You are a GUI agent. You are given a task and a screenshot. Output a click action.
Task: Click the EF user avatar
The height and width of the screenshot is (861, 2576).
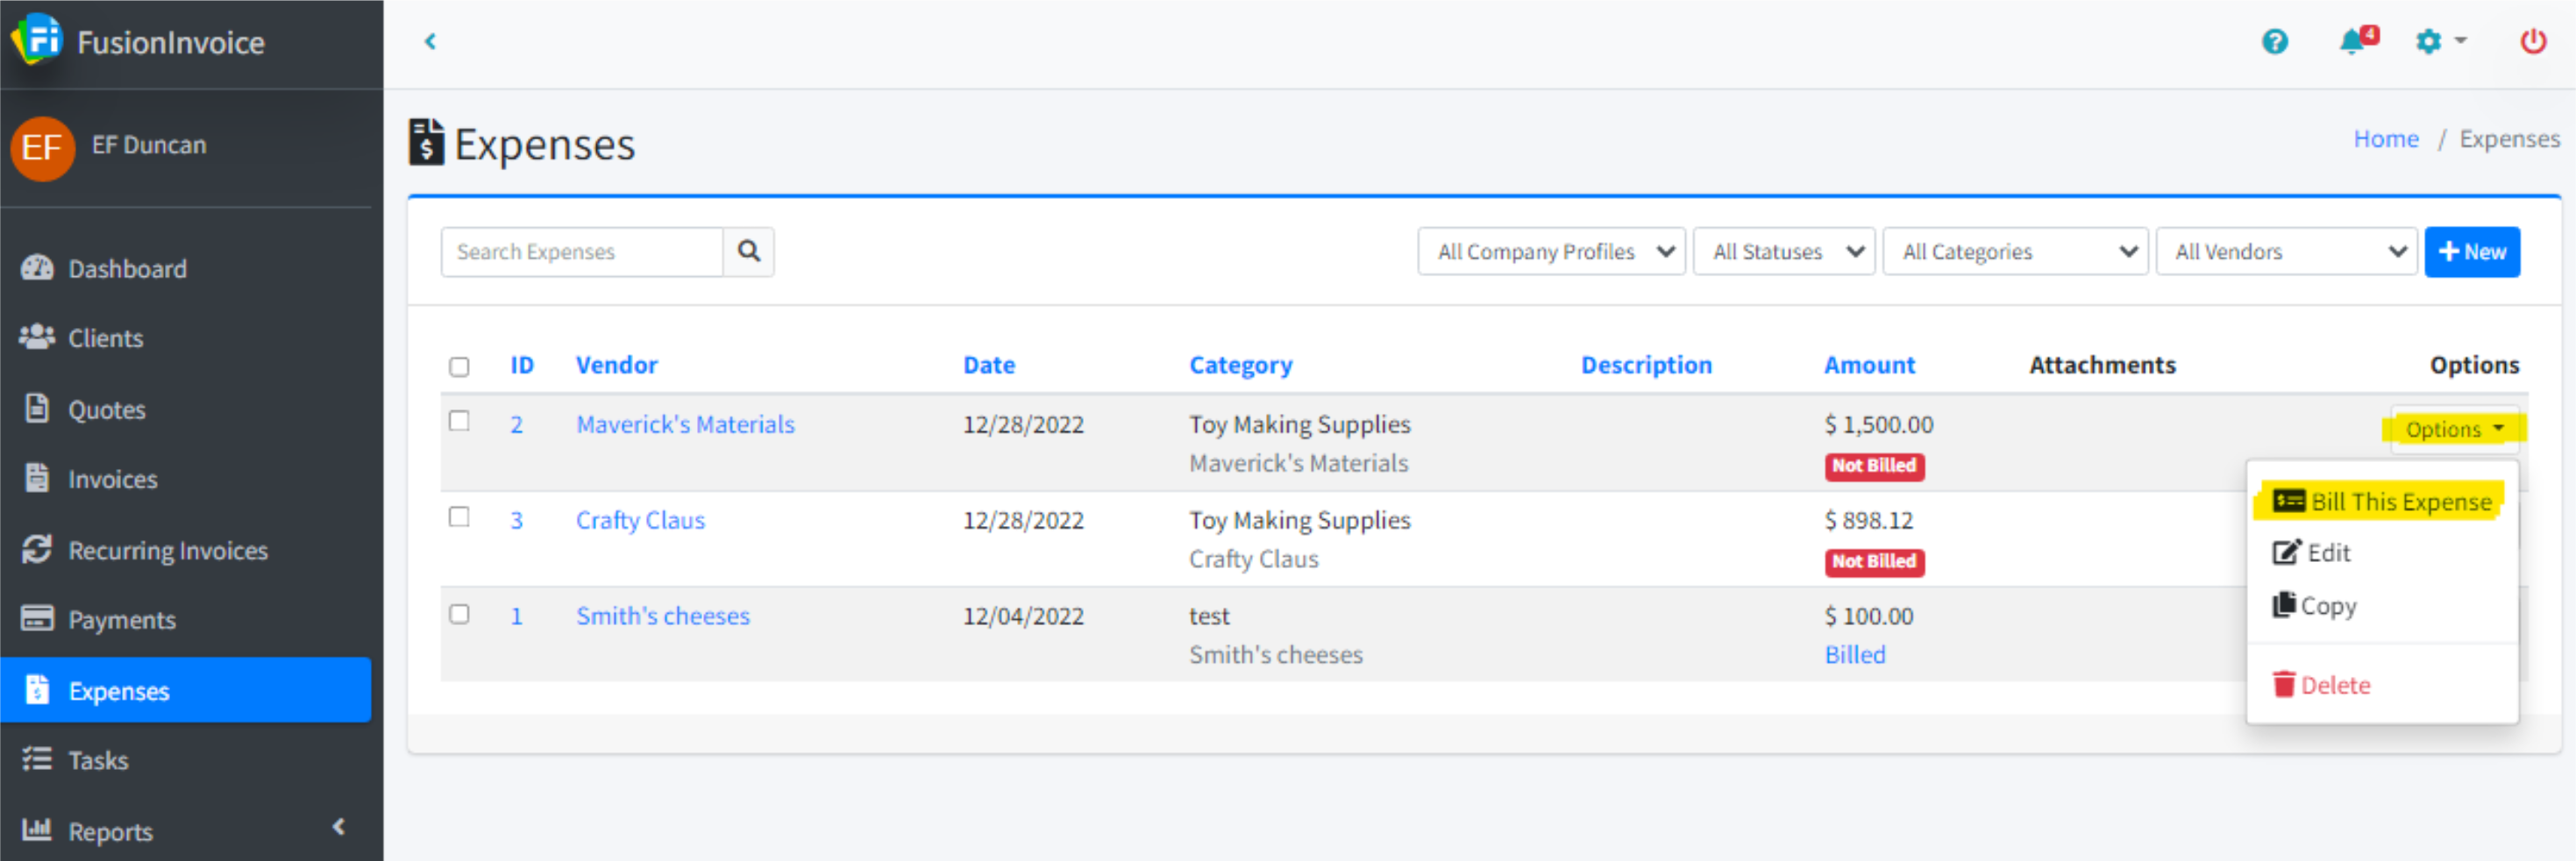point(42,148)
